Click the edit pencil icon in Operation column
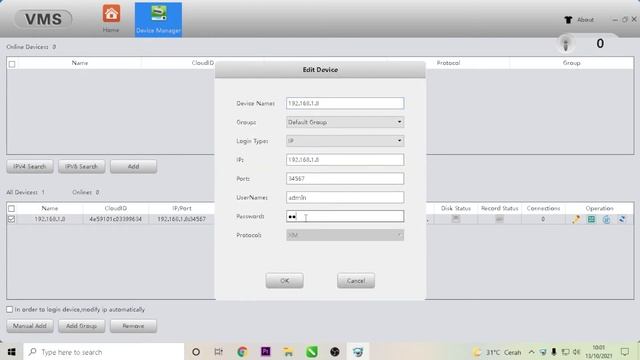Screen dimensions: 640x360 (576, 220)
